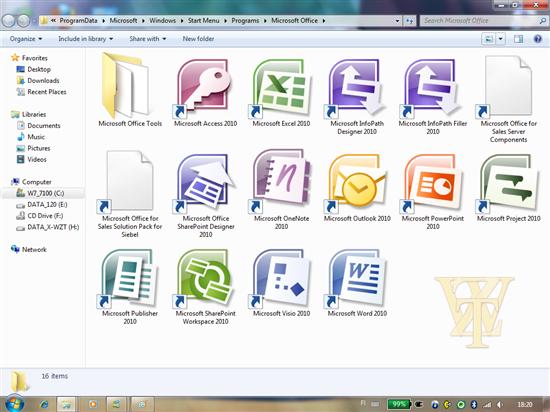Open the Windows Start button

[x=15, y=404]
